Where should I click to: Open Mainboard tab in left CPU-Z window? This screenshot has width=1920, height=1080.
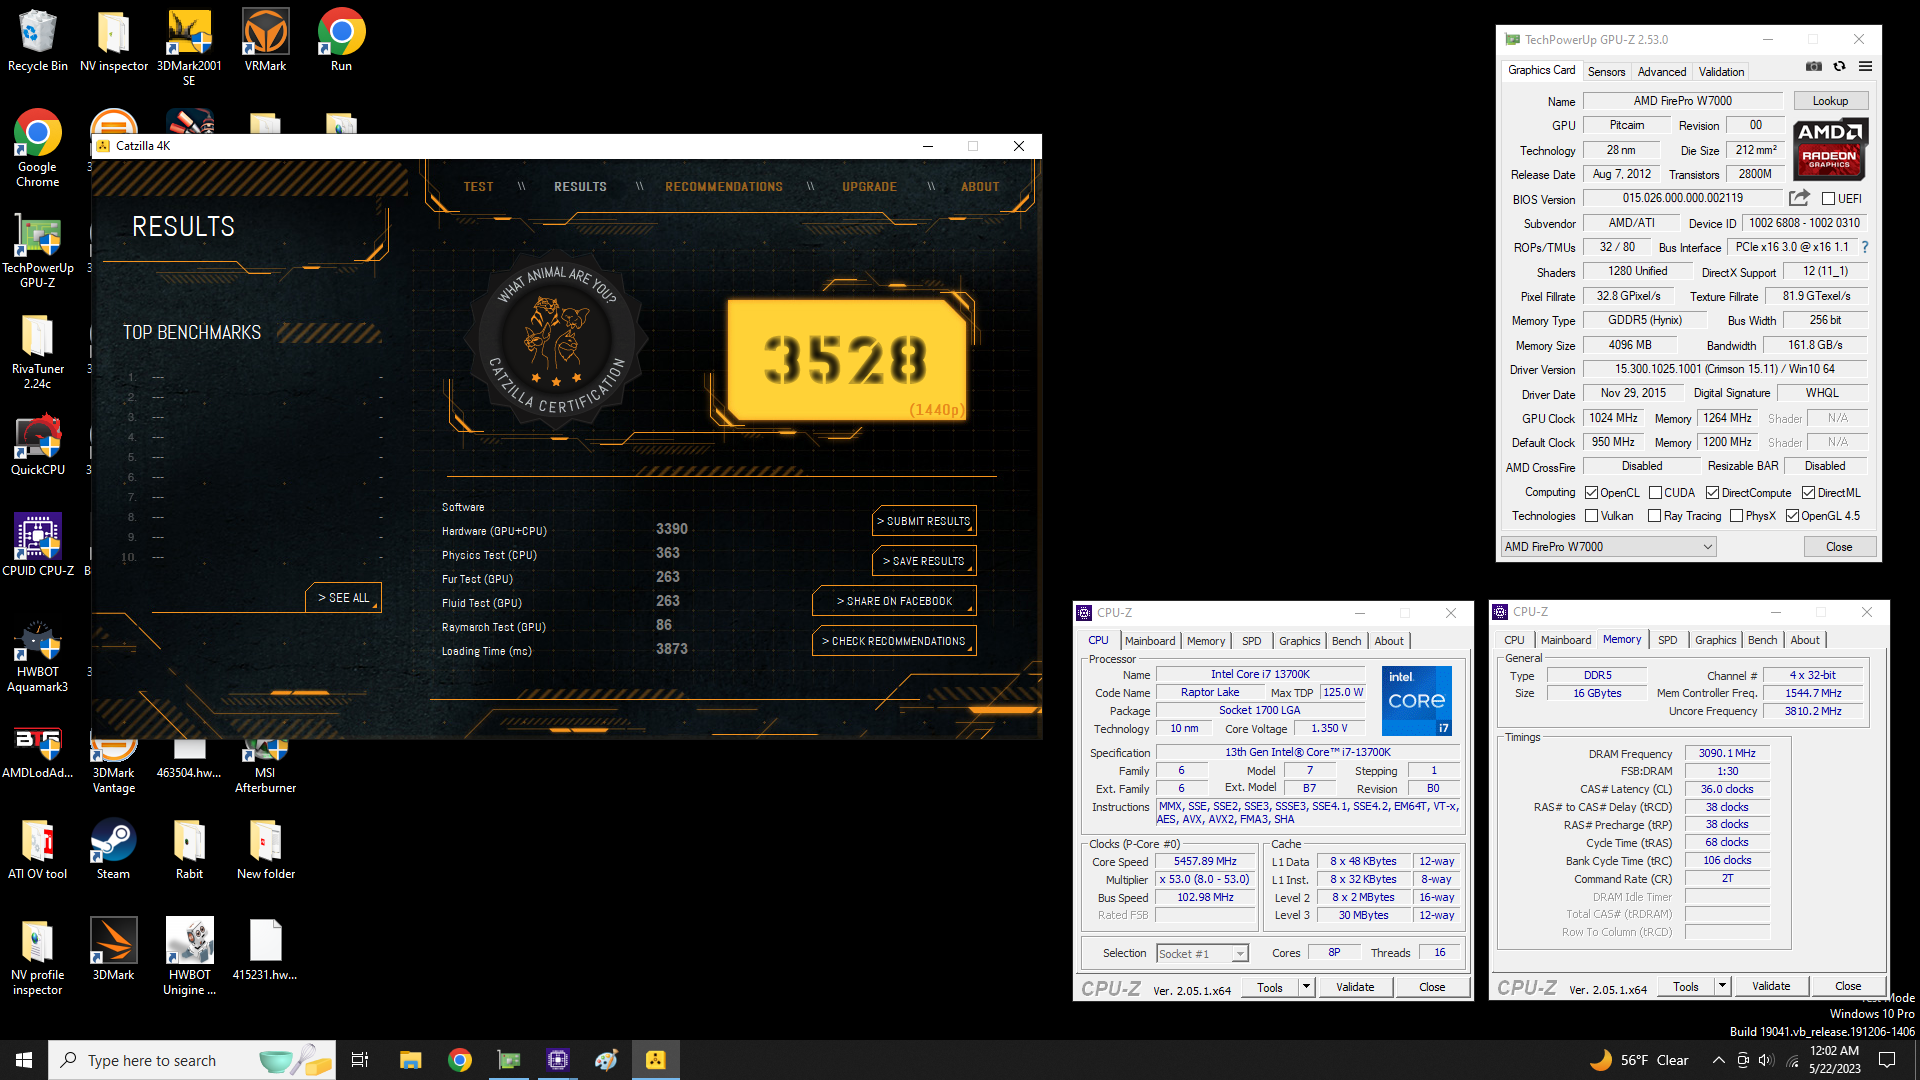[1150, 641]
